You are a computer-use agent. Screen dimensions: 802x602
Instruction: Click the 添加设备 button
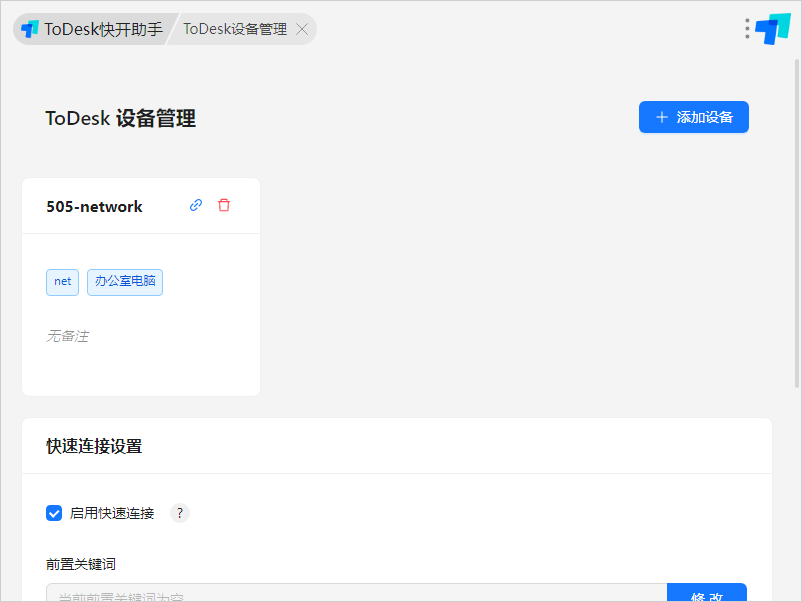tap(694, 117)
